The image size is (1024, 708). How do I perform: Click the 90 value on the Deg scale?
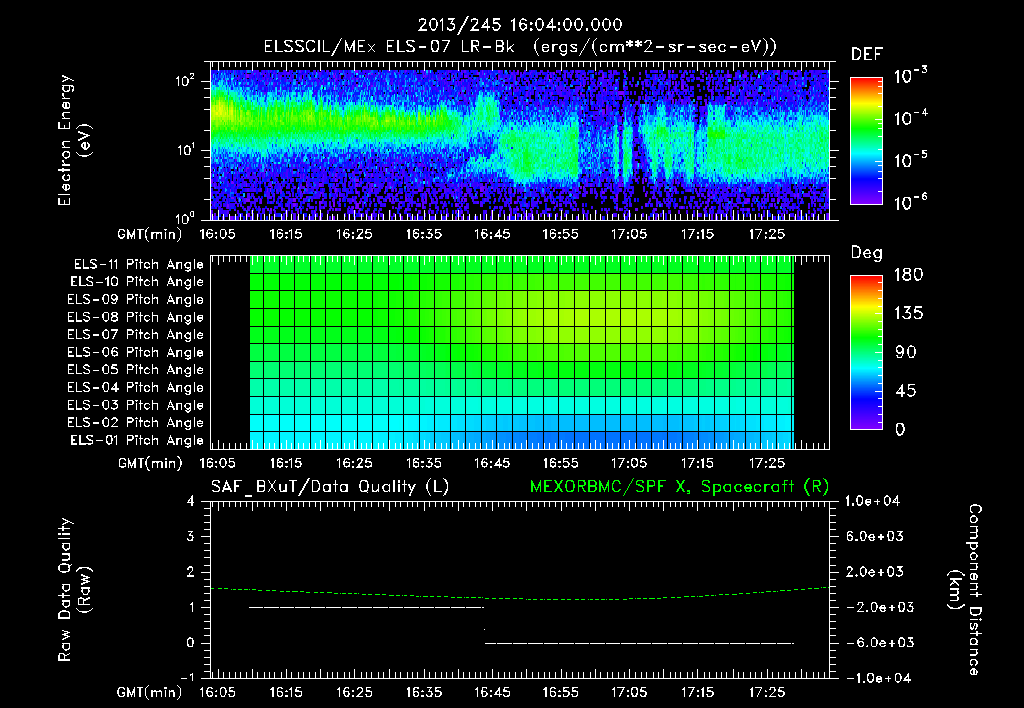coord(905,353)
